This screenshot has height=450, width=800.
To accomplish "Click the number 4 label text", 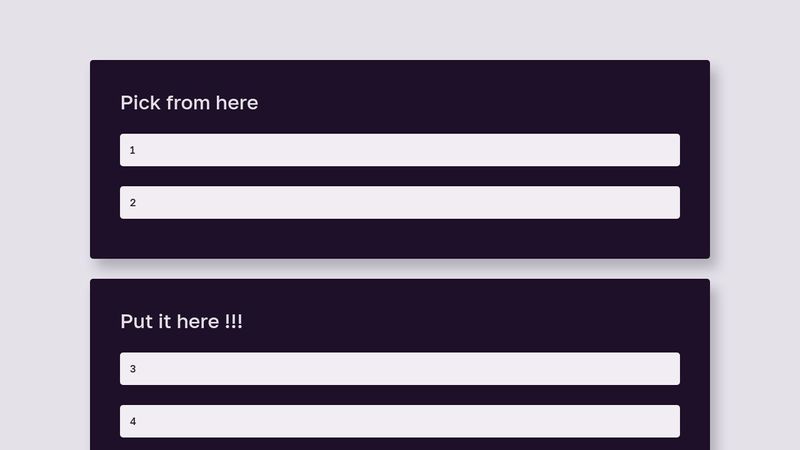I will [132, 422].
